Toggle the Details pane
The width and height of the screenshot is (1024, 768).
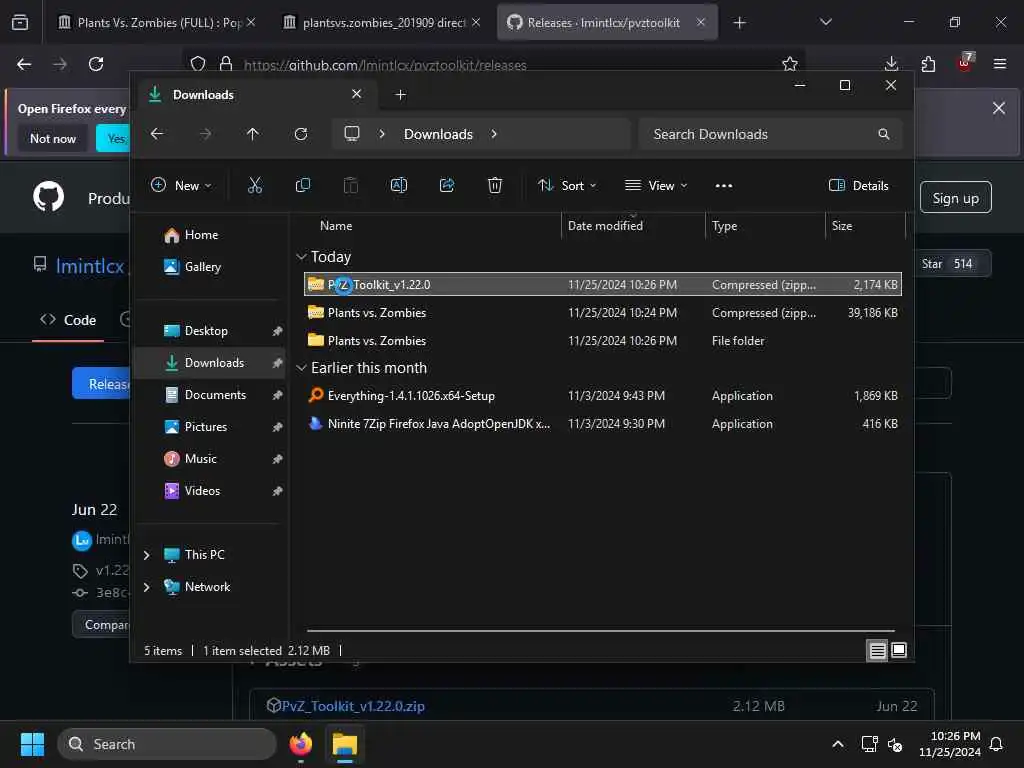pyautogui.click(x=858, y=185)
